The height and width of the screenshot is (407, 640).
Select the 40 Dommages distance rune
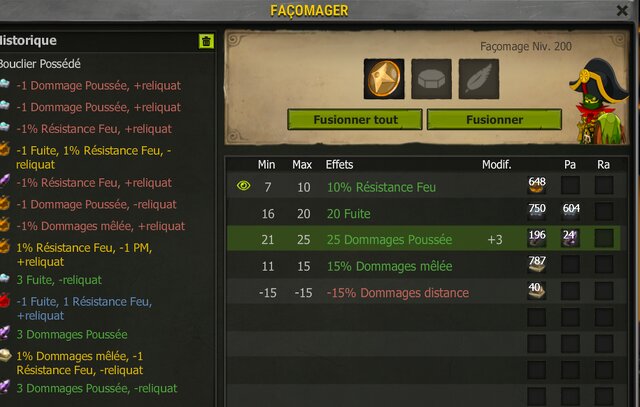coord(537,291)
